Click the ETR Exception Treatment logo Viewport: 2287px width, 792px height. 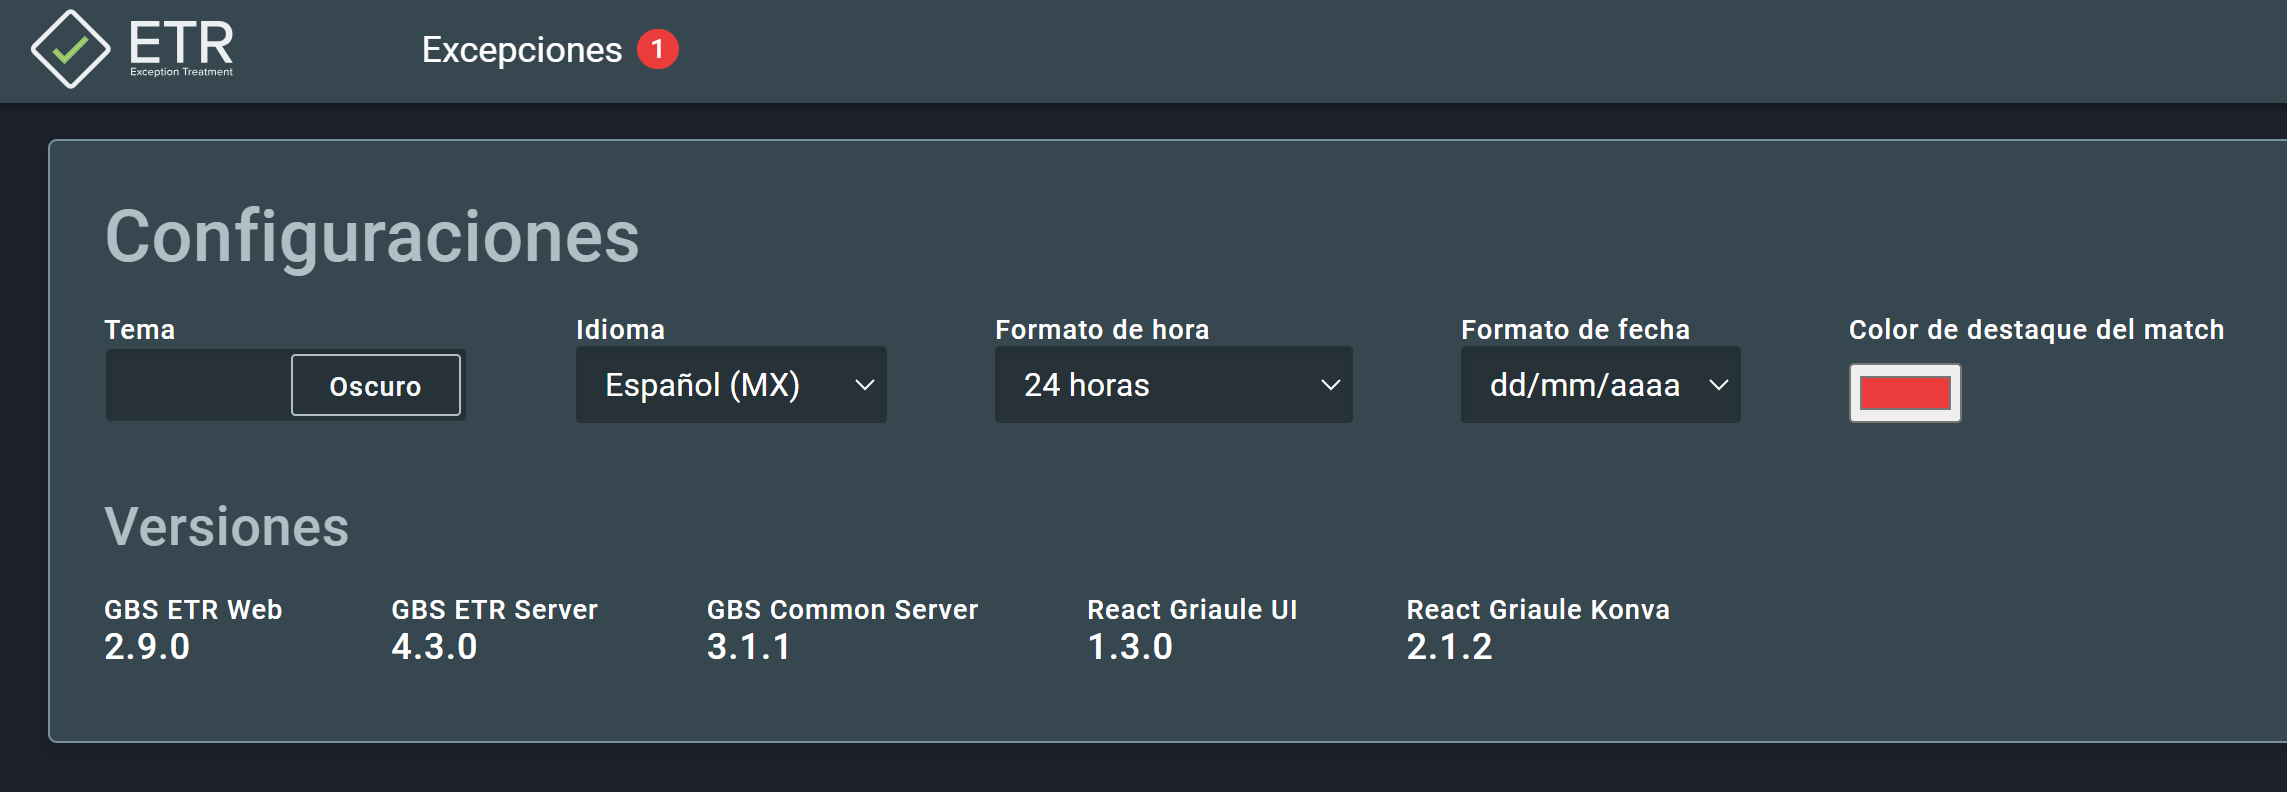point(132,48)
